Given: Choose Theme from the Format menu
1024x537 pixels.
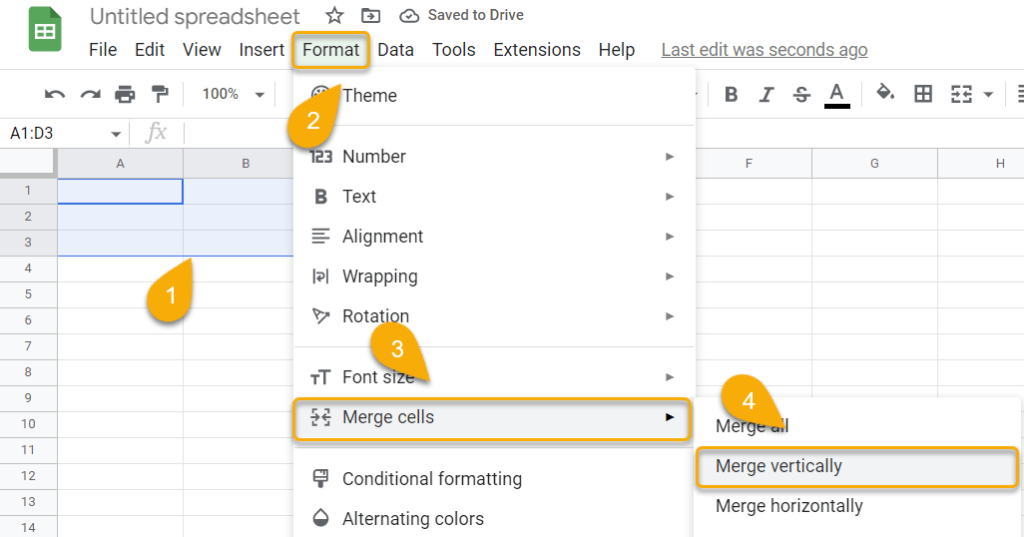Looking at the screenshot, I should [x=493, y=95].
